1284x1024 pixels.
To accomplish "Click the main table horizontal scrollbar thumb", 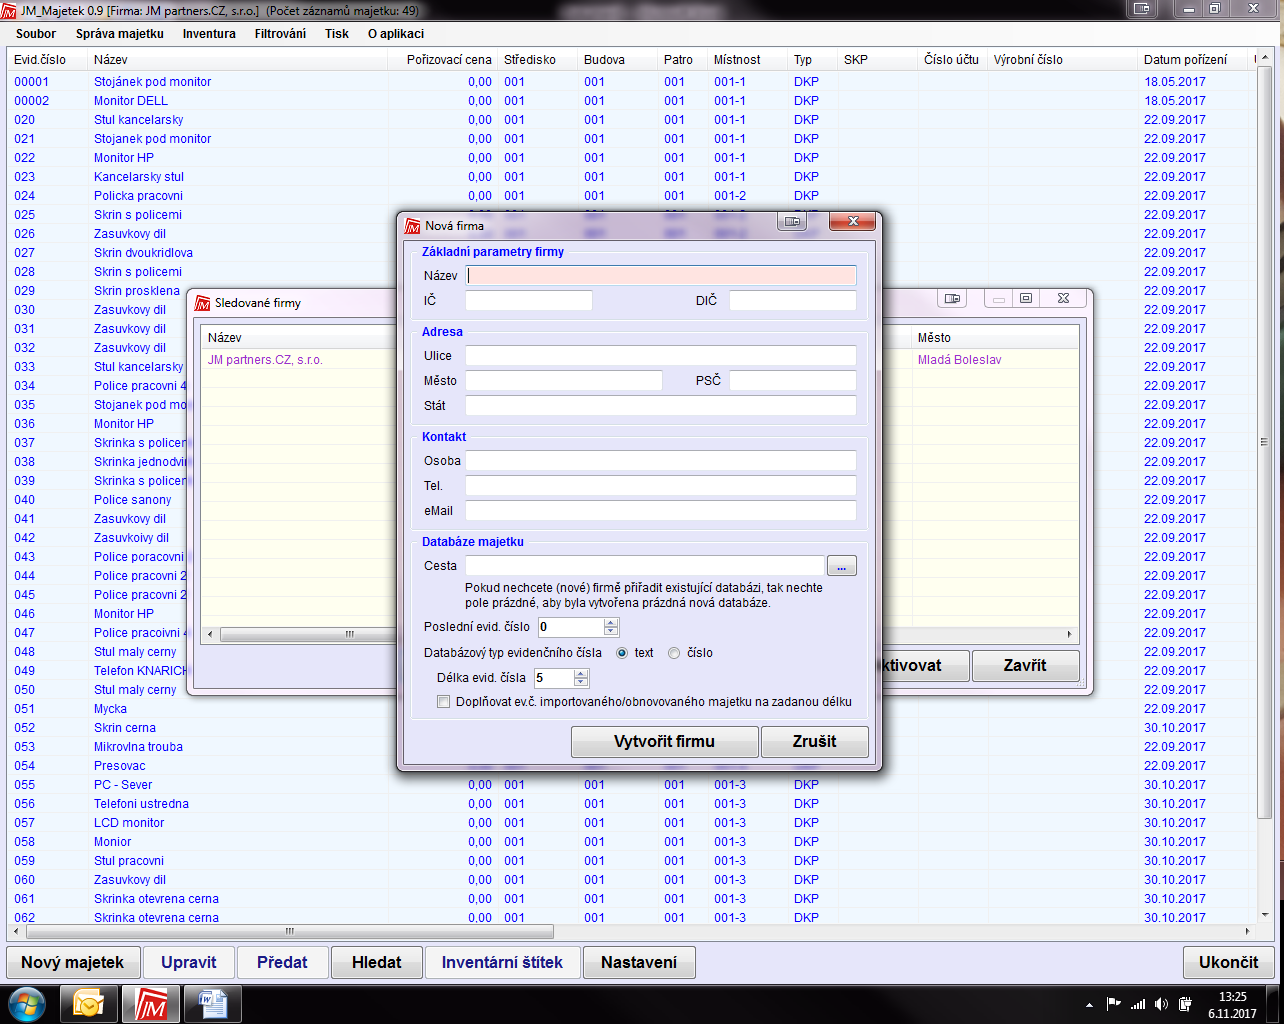I will (x=290, y=931).
